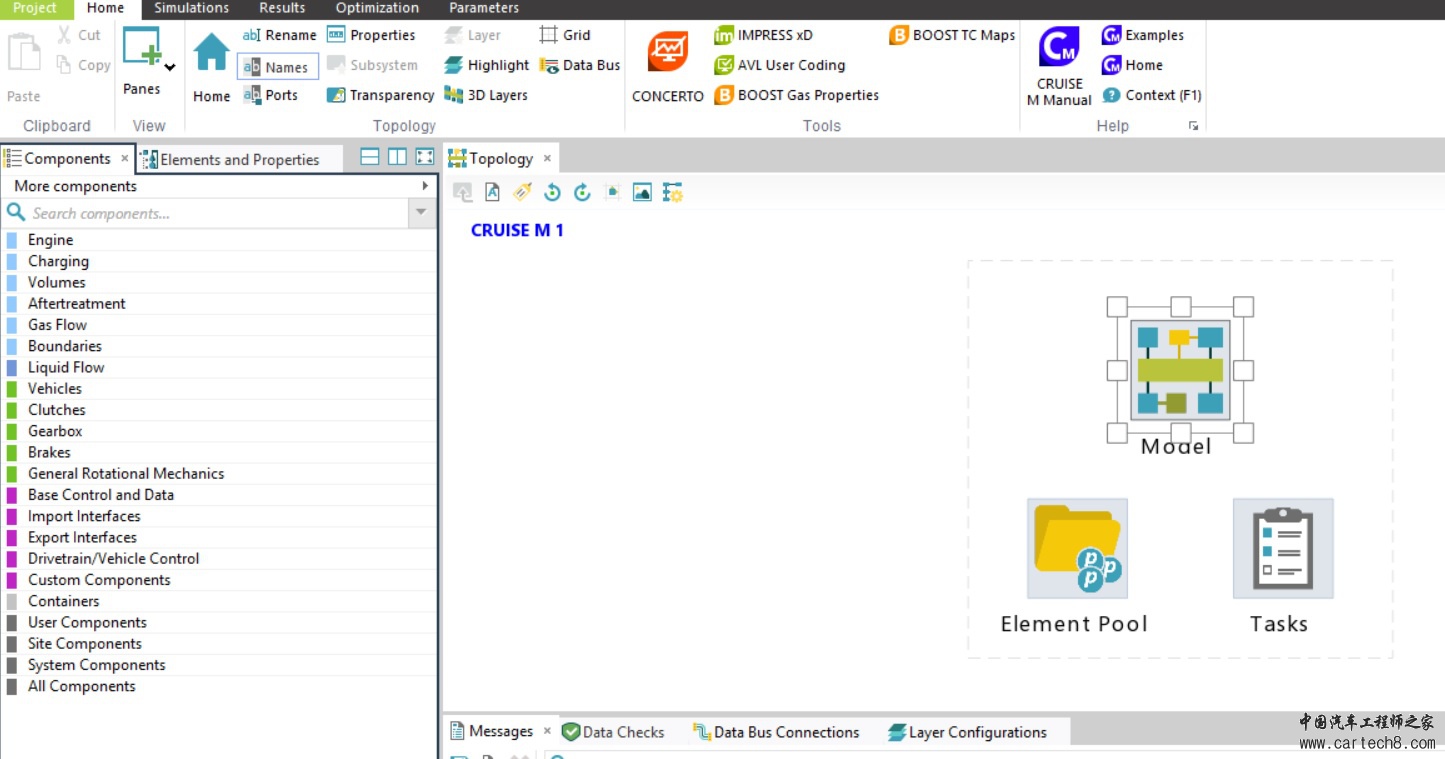This screenshot has width=1445, height=759.
Task: Open the Layer Configurations tab
Action: [x=967, y=732]
